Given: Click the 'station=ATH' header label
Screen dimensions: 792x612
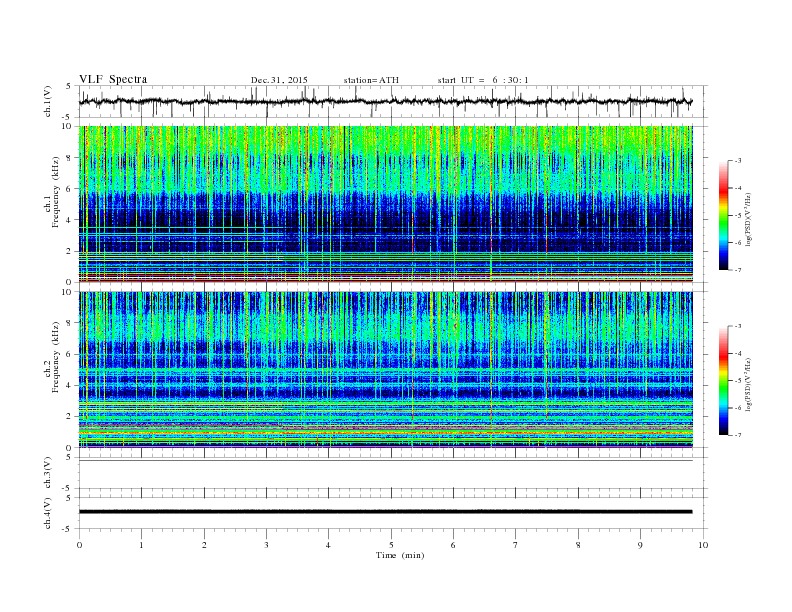Looking at the screenshot, I should [371, 80].
